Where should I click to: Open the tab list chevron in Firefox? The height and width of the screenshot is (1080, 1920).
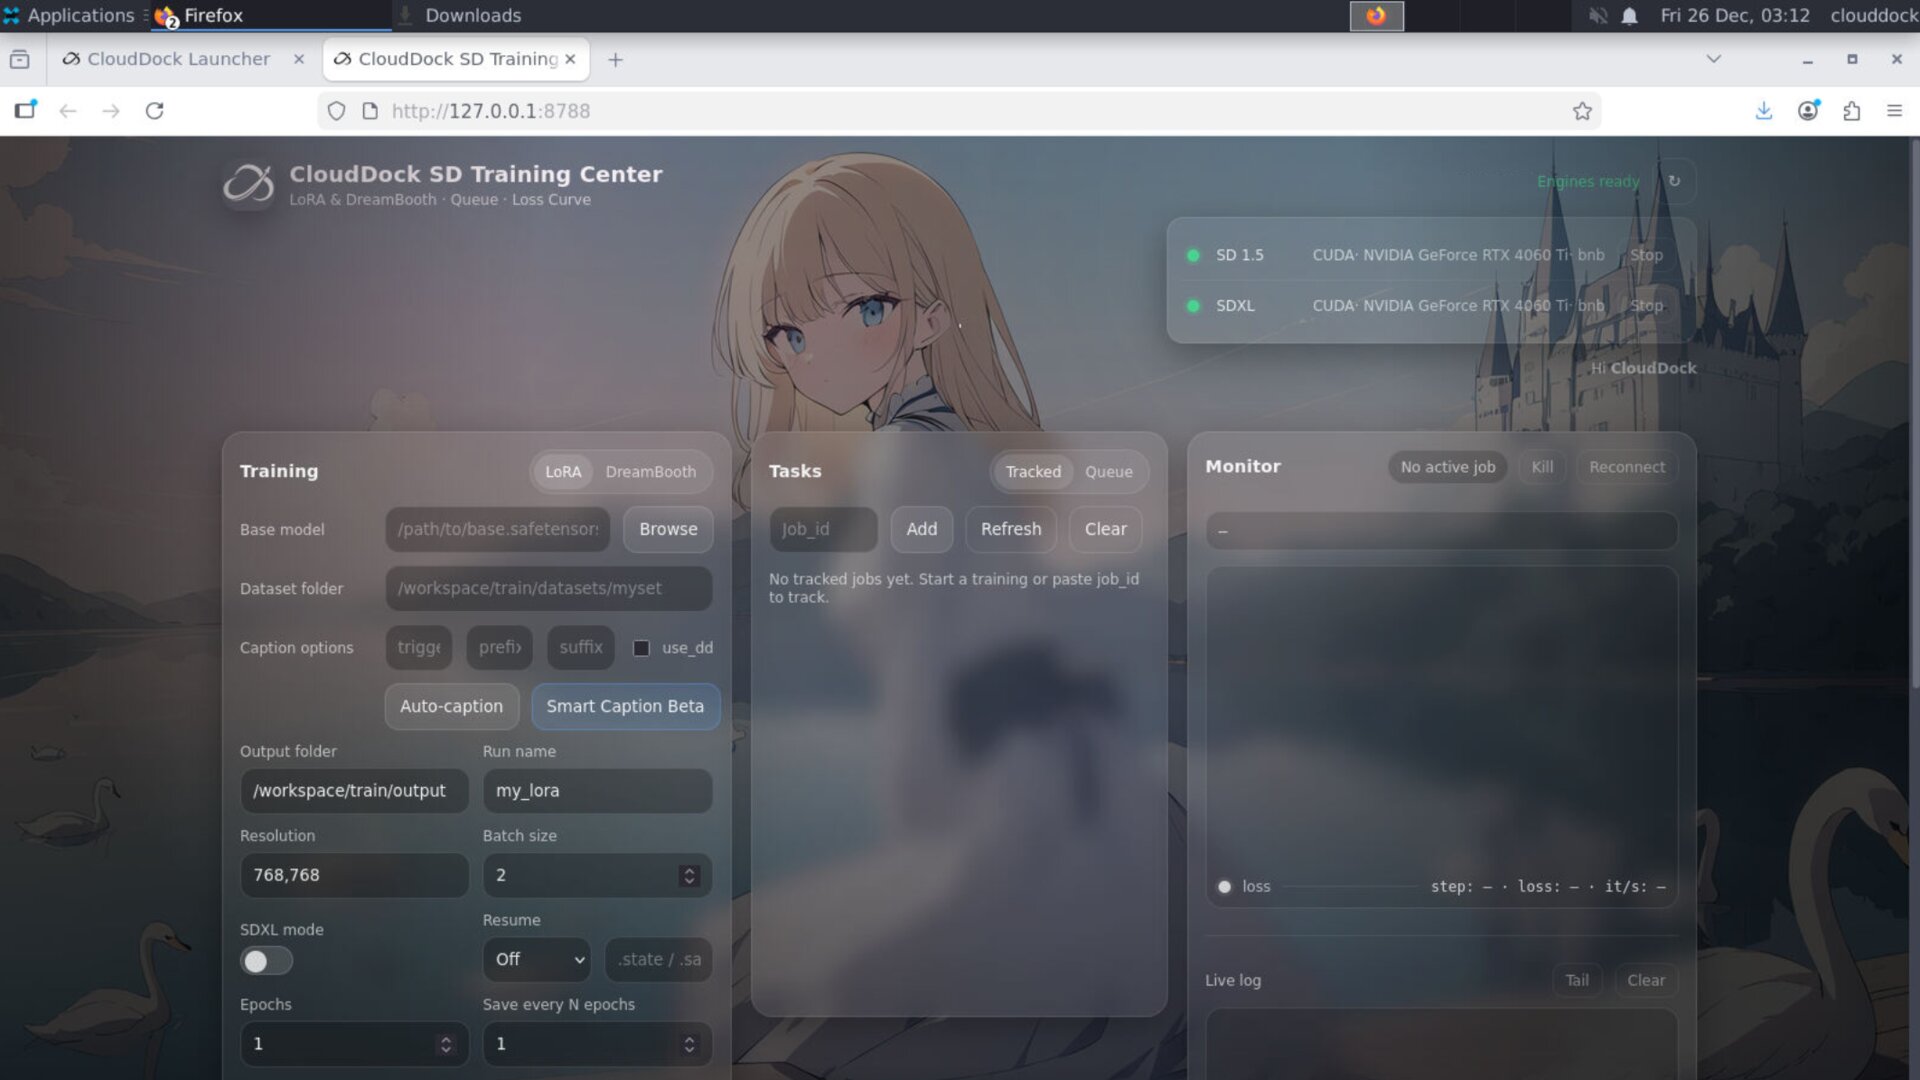click(1713, 59)
